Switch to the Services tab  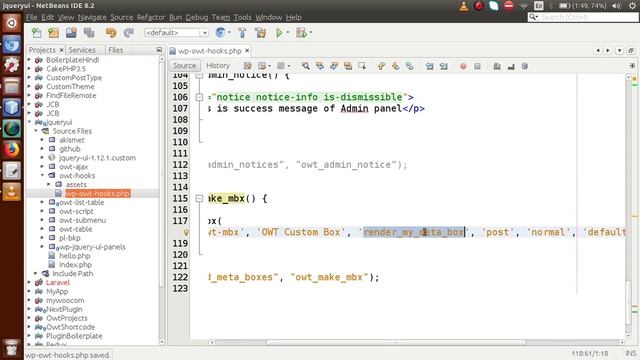tap(82, 50)
